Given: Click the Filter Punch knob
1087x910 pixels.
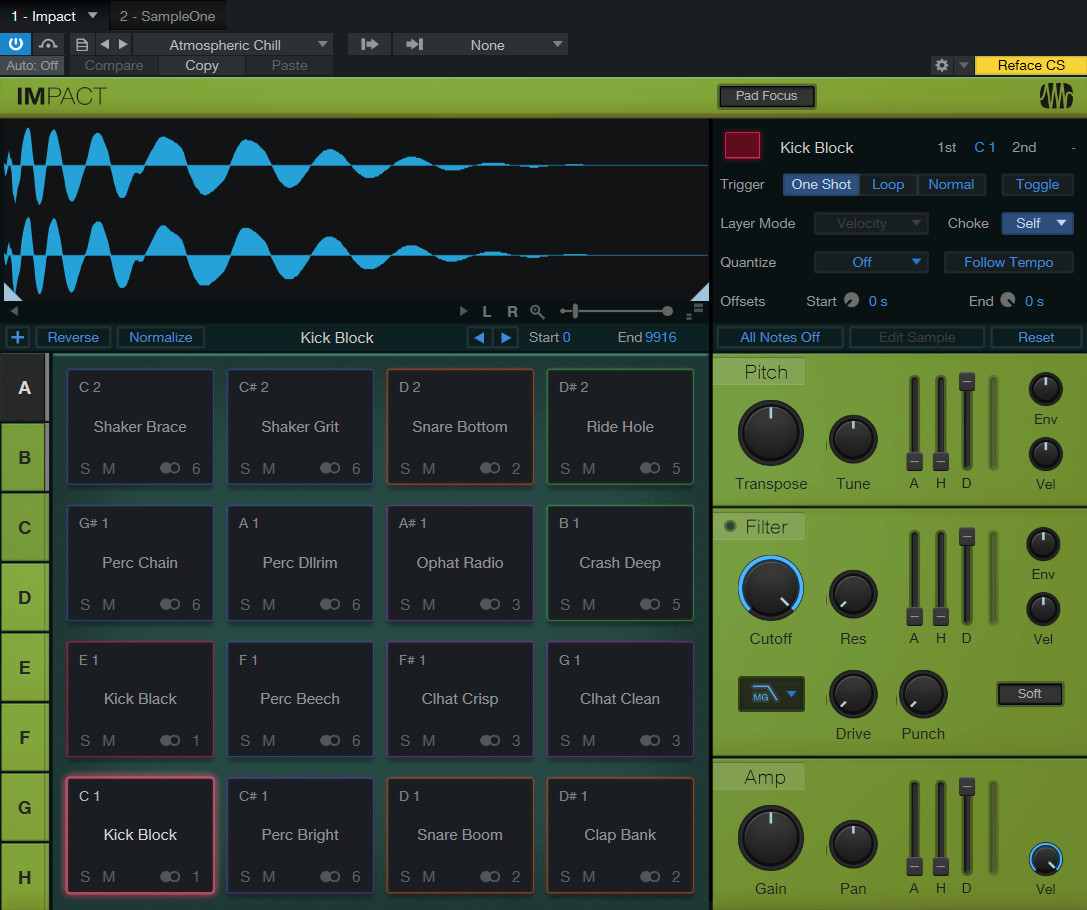Looking at the screenshot, I should [923, 694].
